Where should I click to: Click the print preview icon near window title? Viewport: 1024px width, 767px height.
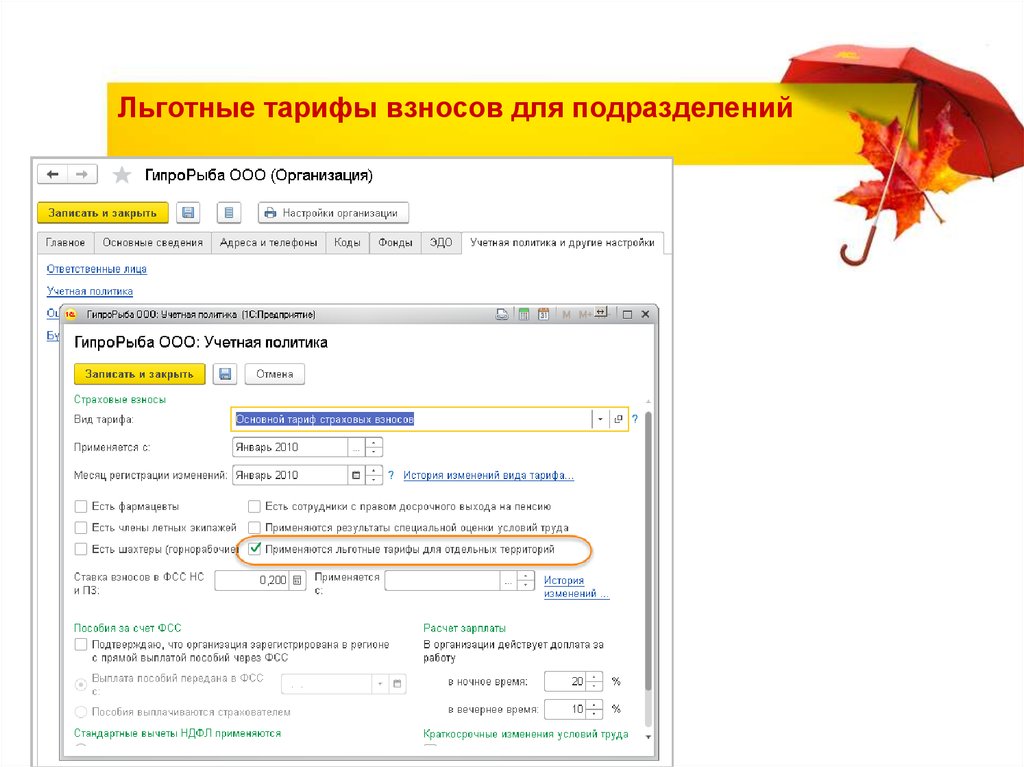click(500, 313)
